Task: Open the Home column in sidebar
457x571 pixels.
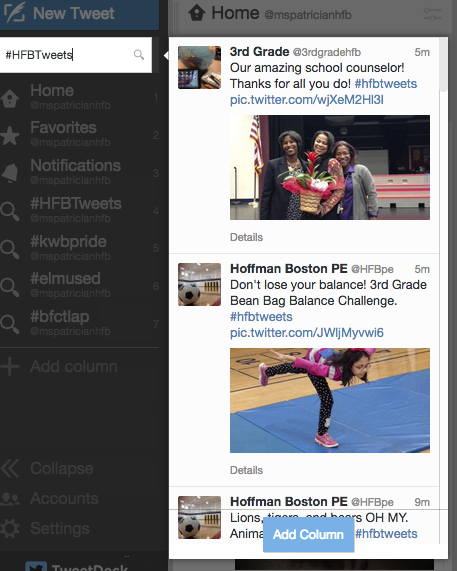Action: pos(79,97)
